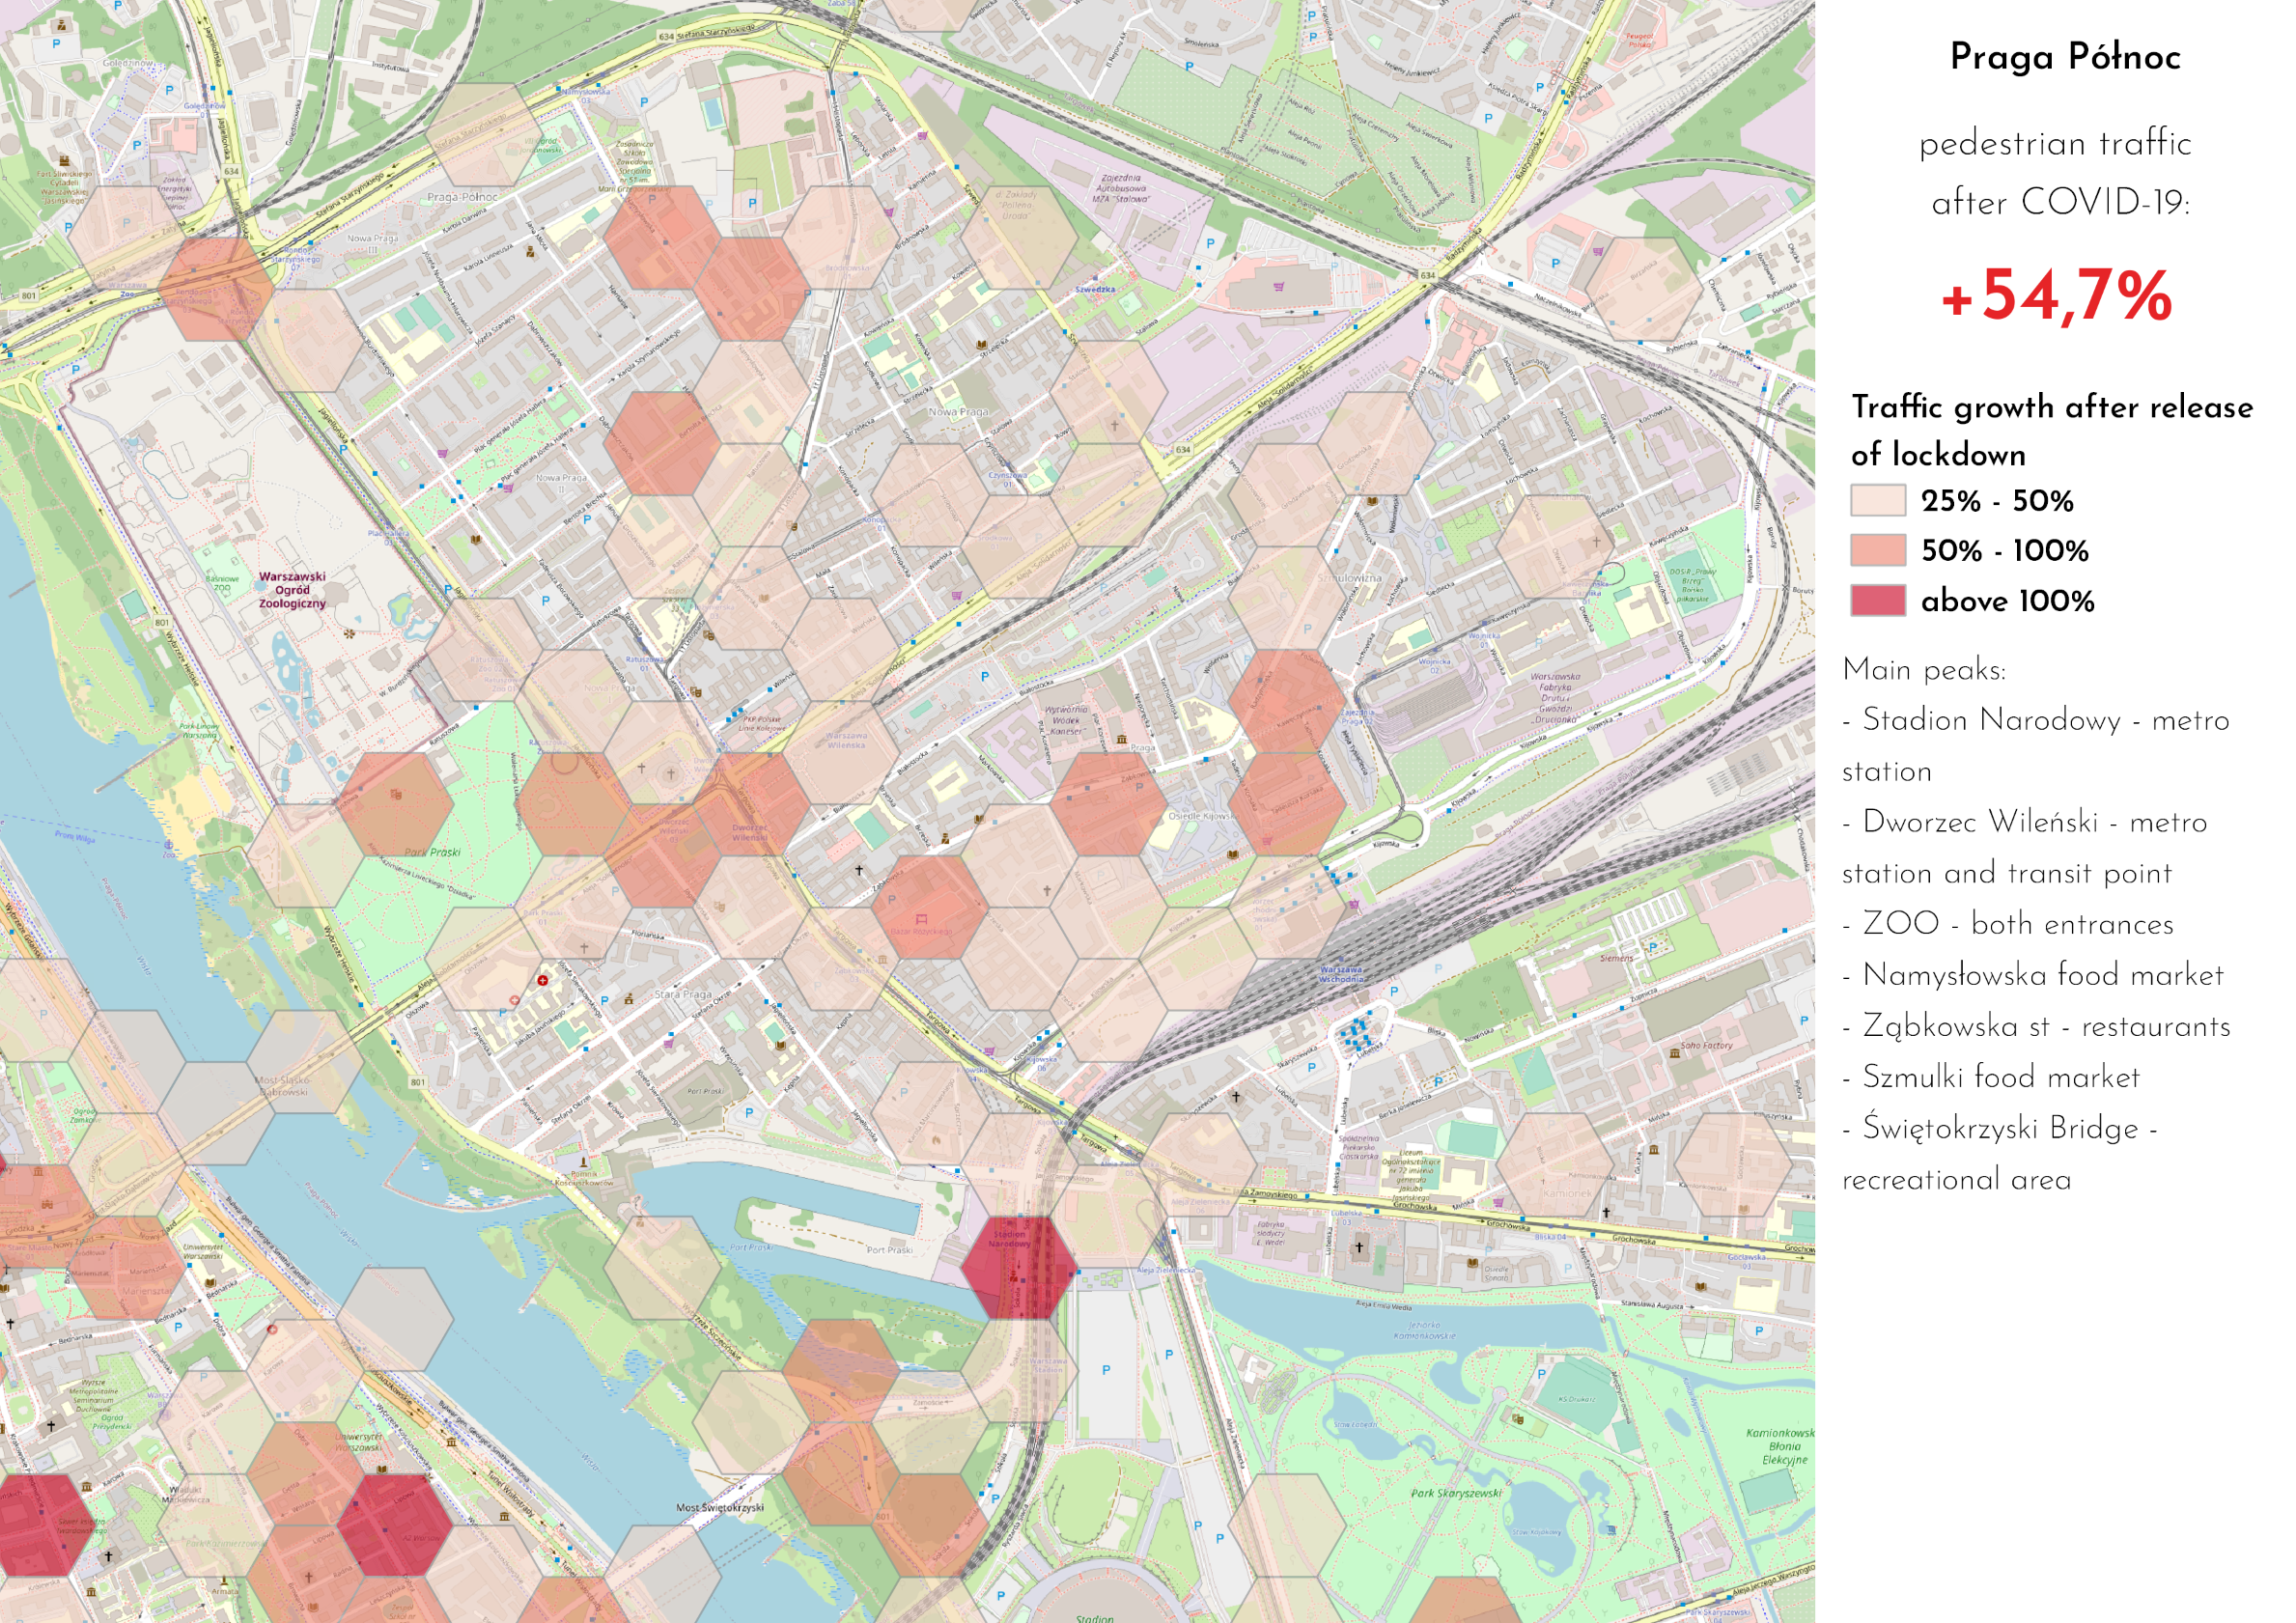Viewport: 2296px width, 1623px height.
Task: Click the 25% - 50% legend color swatch
Action: click(1877, 500)
